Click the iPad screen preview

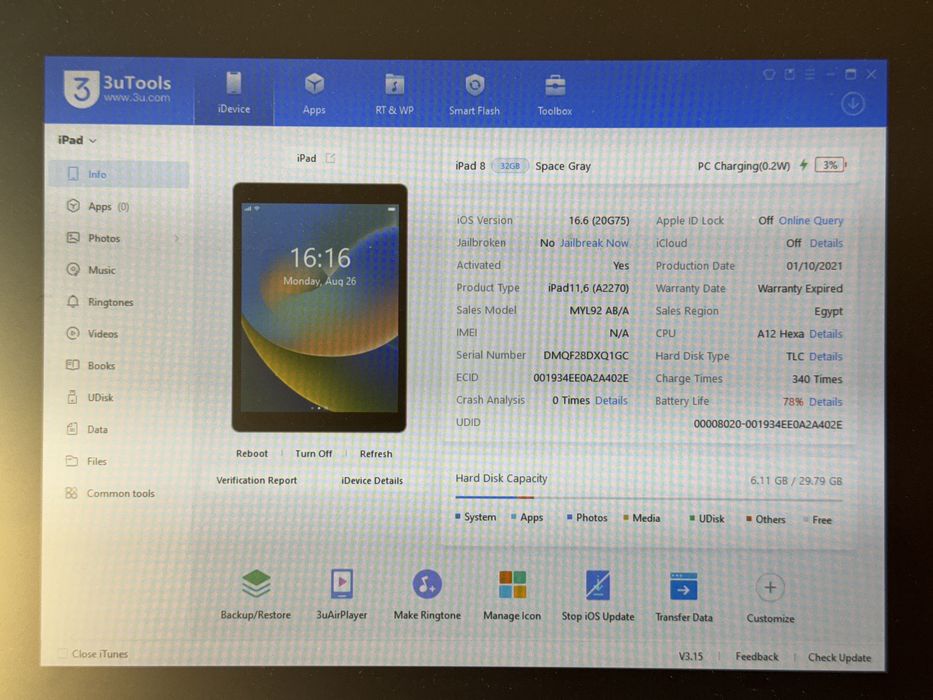(x=320, y=307)
